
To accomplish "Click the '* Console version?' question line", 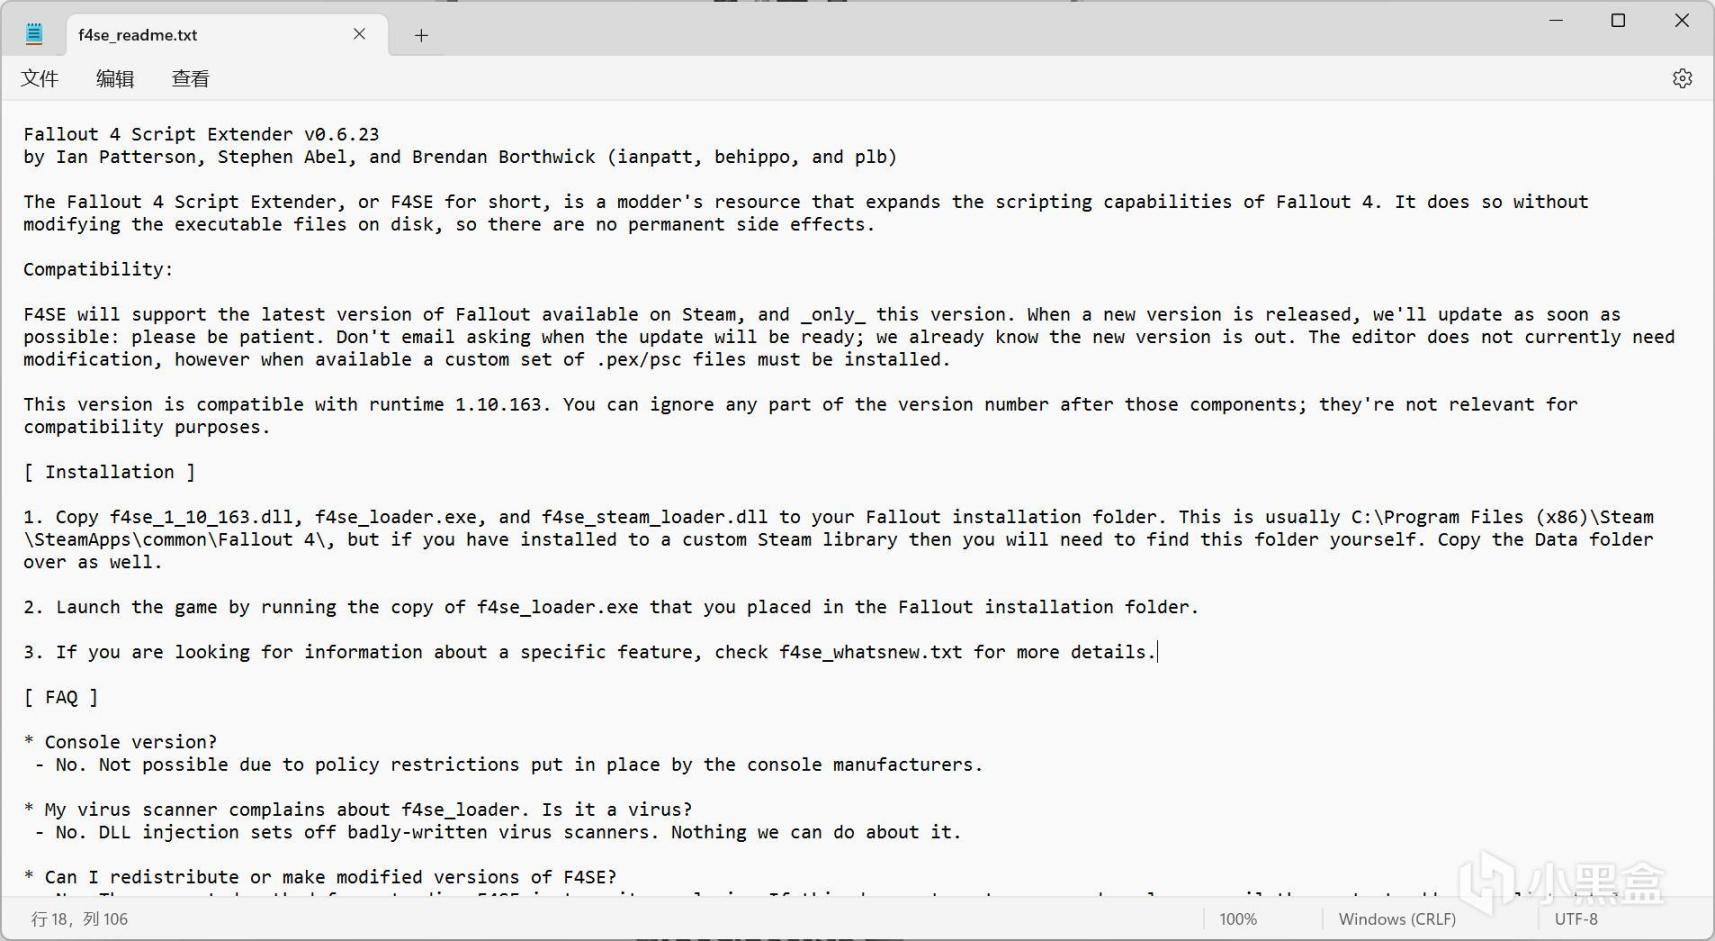I will [x=120, y=742].
